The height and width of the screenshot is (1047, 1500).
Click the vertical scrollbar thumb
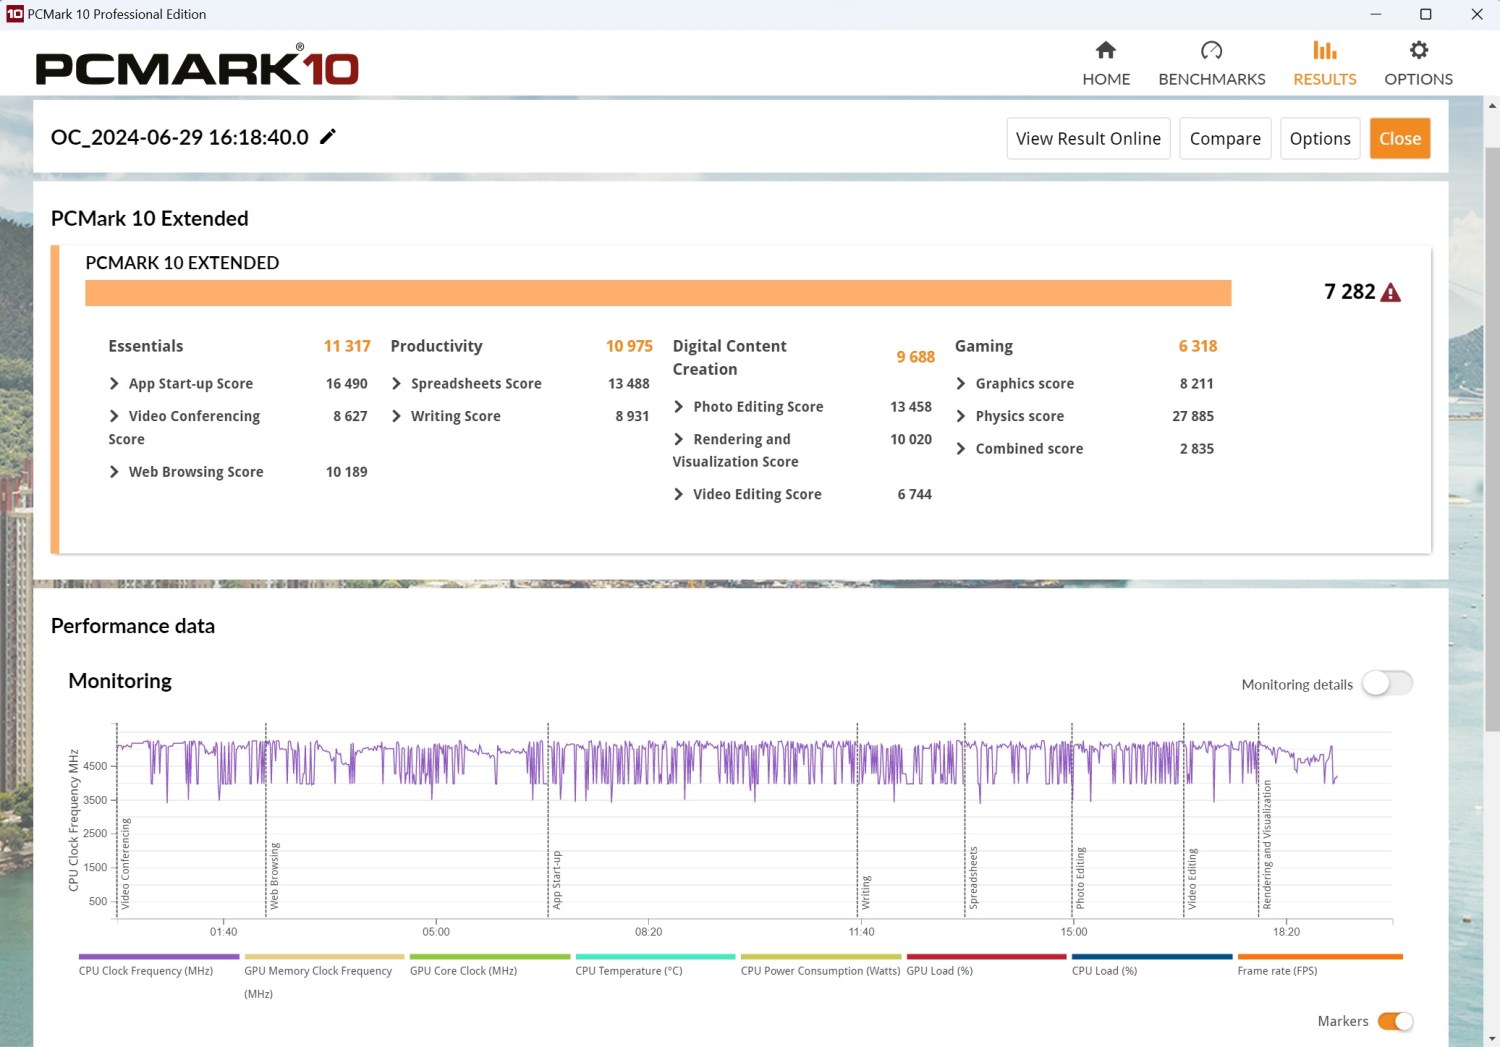pos(1492,440)
